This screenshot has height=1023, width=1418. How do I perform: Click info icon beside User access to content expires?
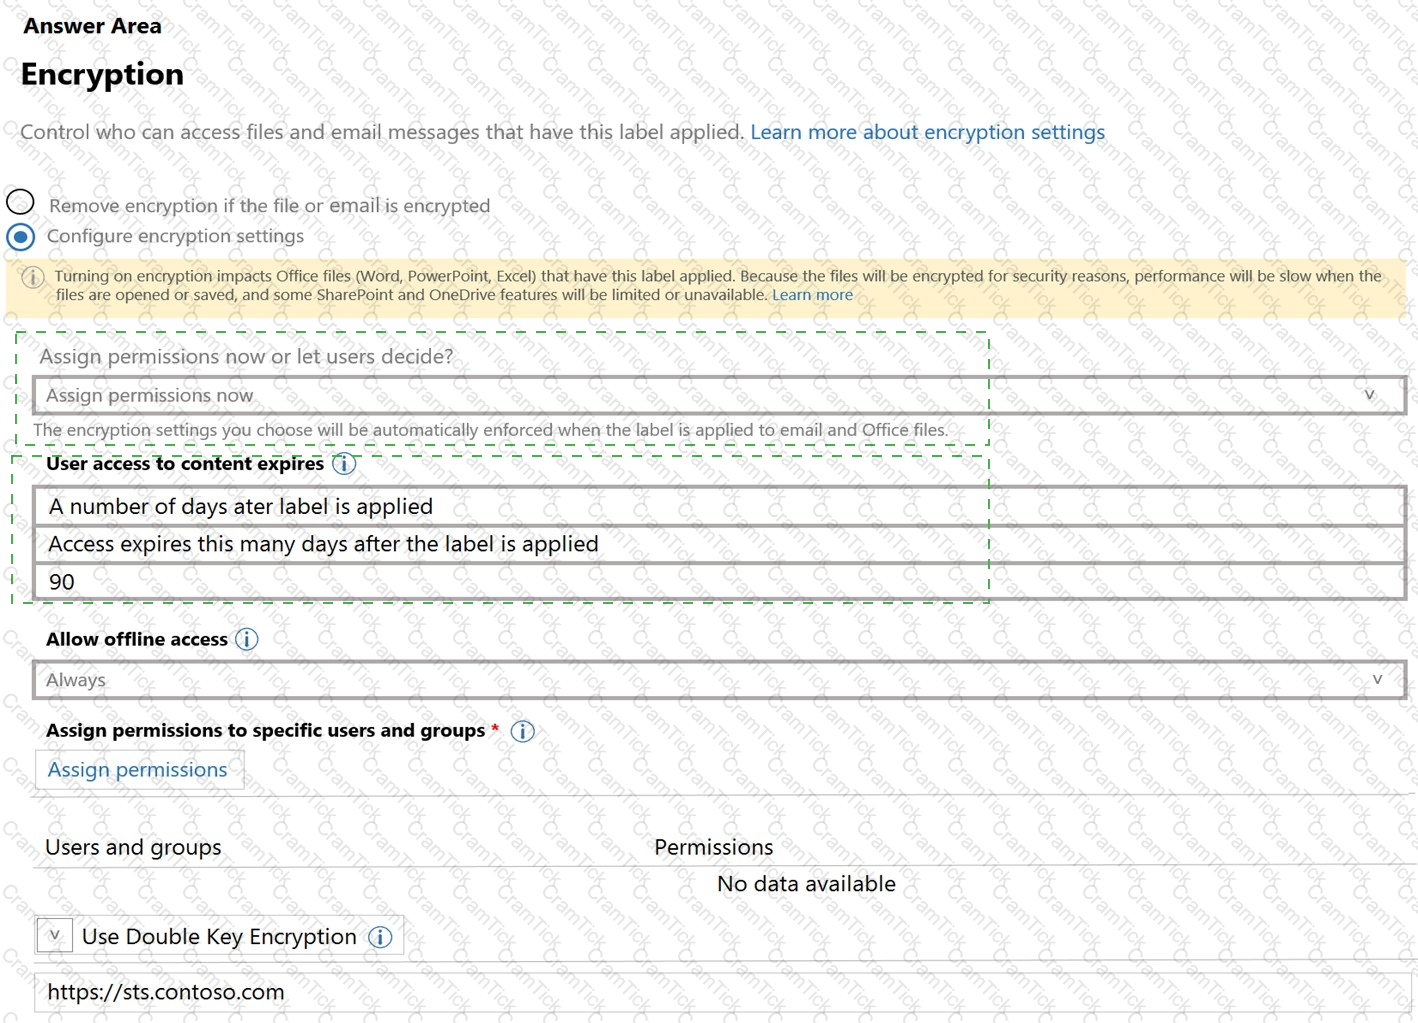coord(344,464)
